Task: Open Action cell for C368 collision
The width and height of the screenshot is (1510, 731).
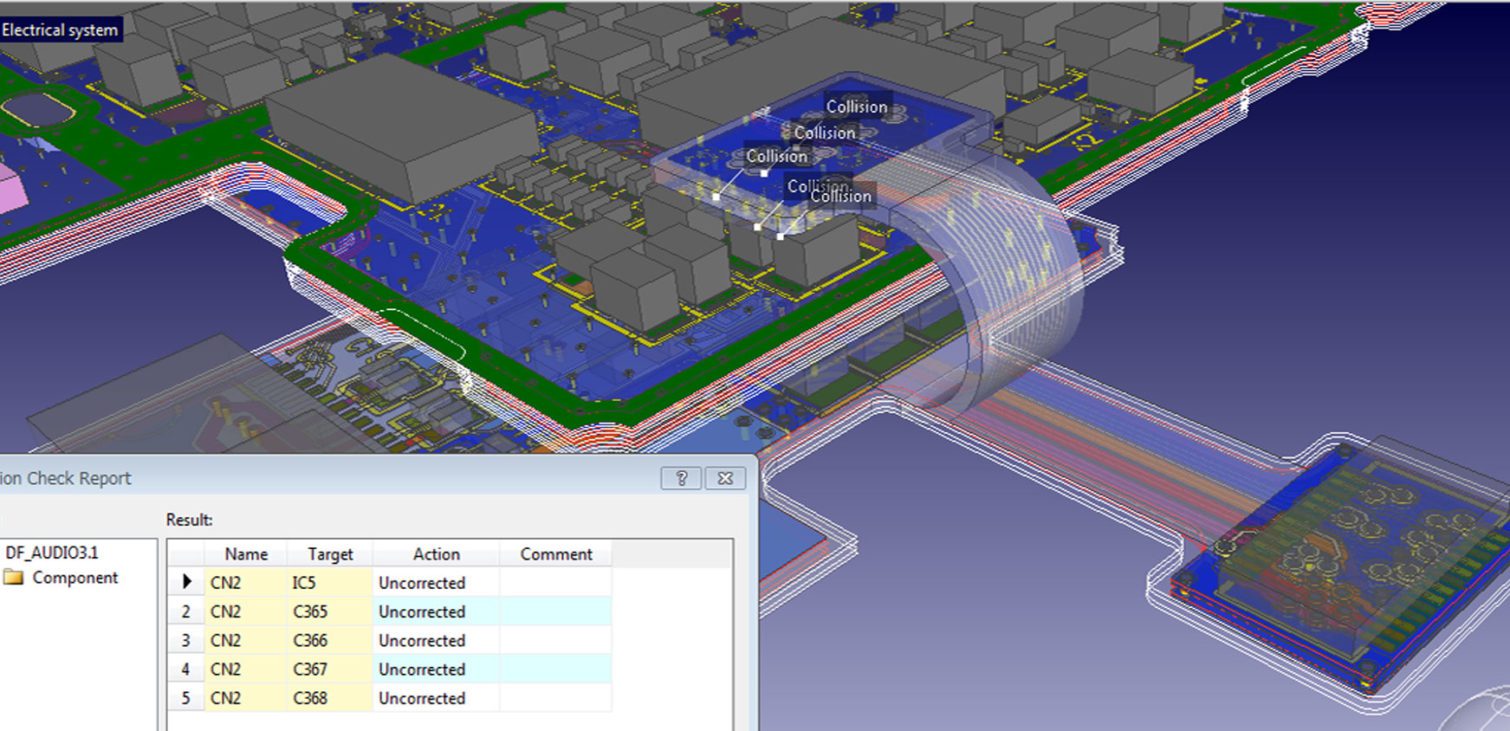Action: pyautogui.click(x=436, y=698)
